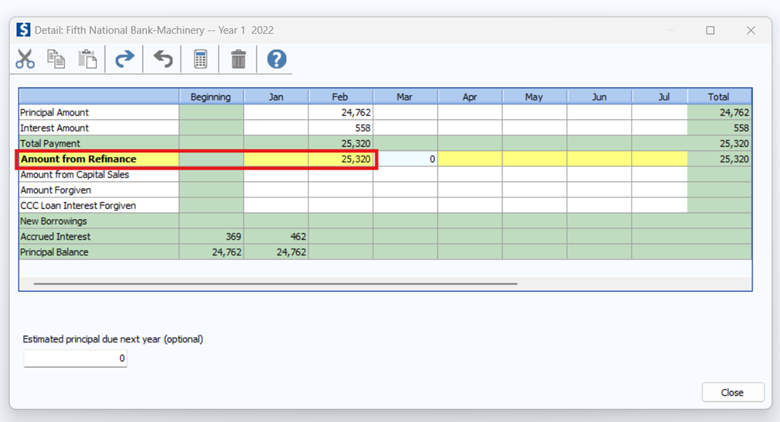
Task: Click the Mar column header
Action: (405, 97)
